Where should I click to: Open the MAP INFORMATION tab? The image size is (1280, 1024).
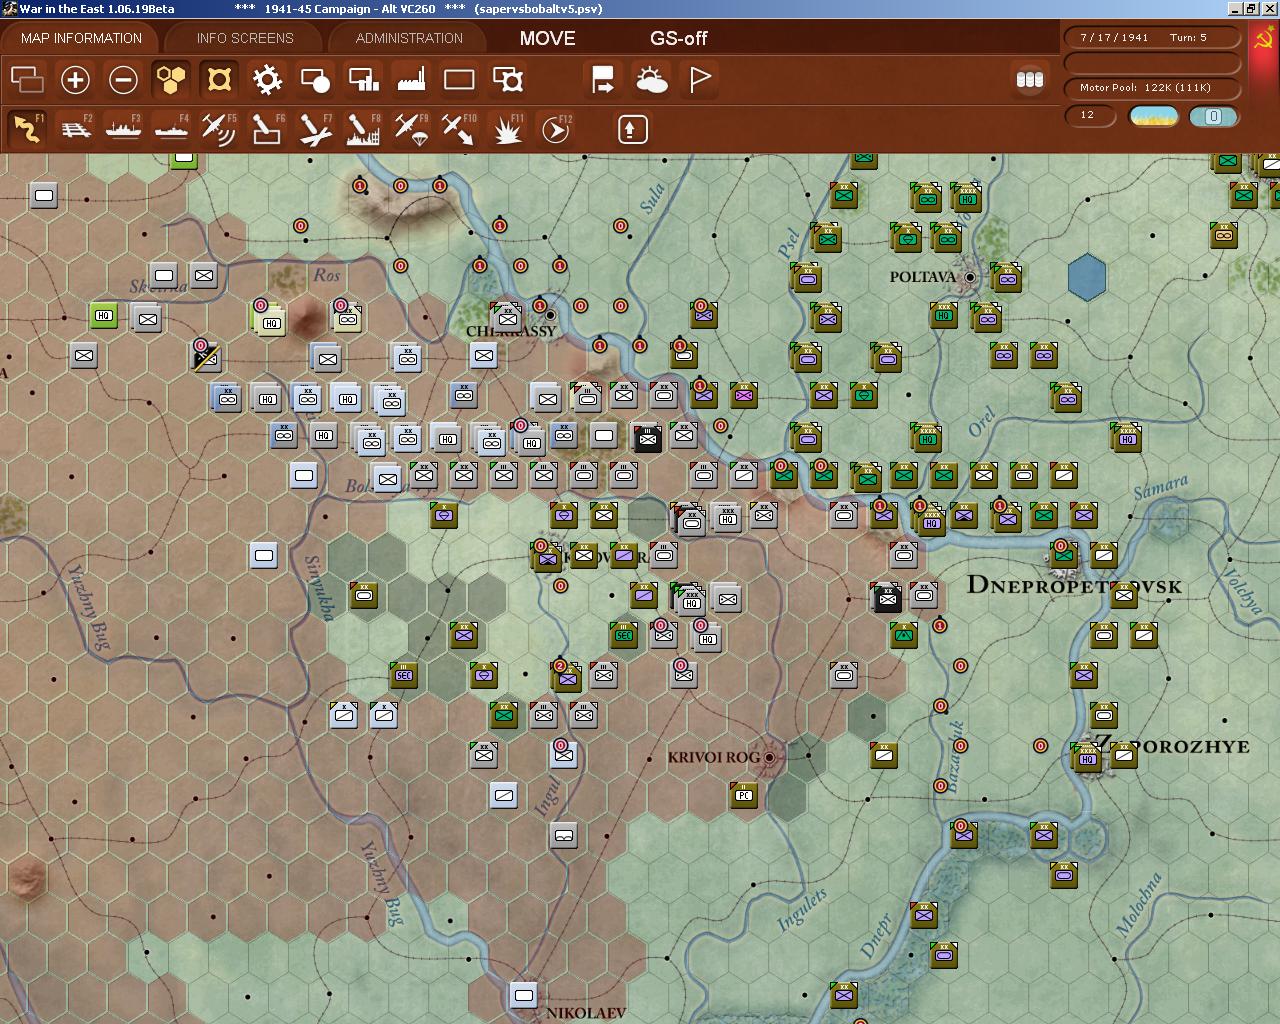point(81,38)
